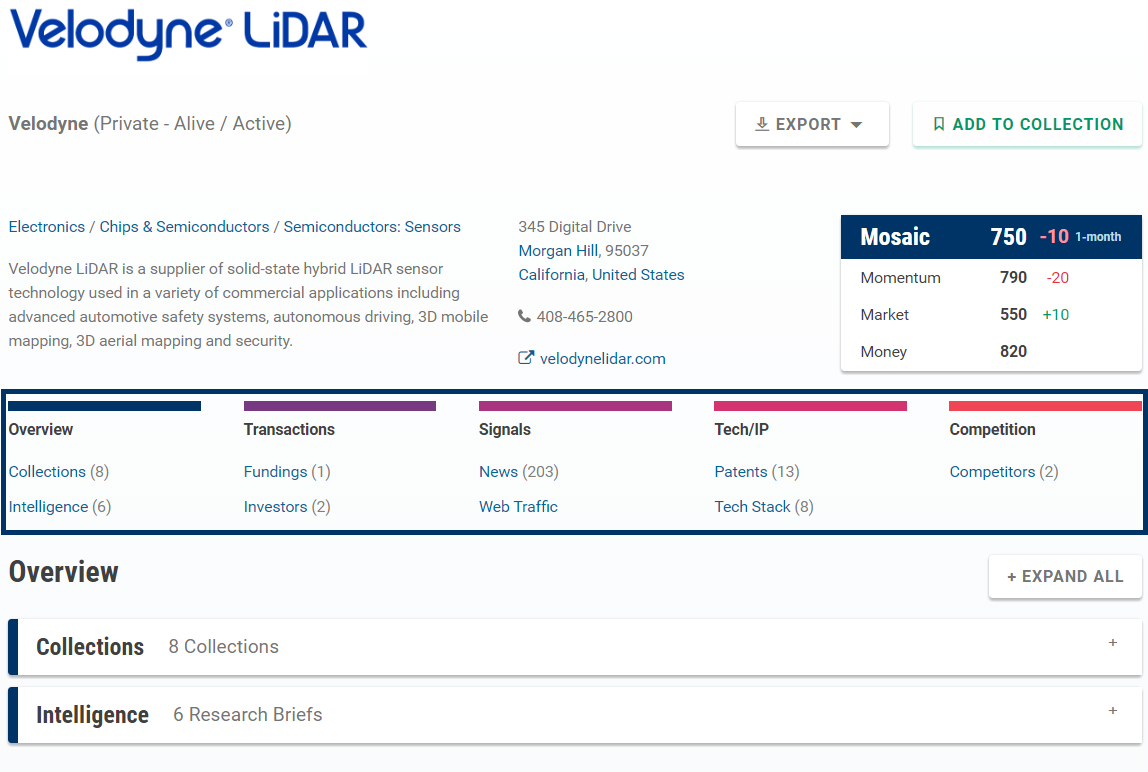Select the Market +10 change value
This screenshot has height=772, width=1148.
[1056, 315]
